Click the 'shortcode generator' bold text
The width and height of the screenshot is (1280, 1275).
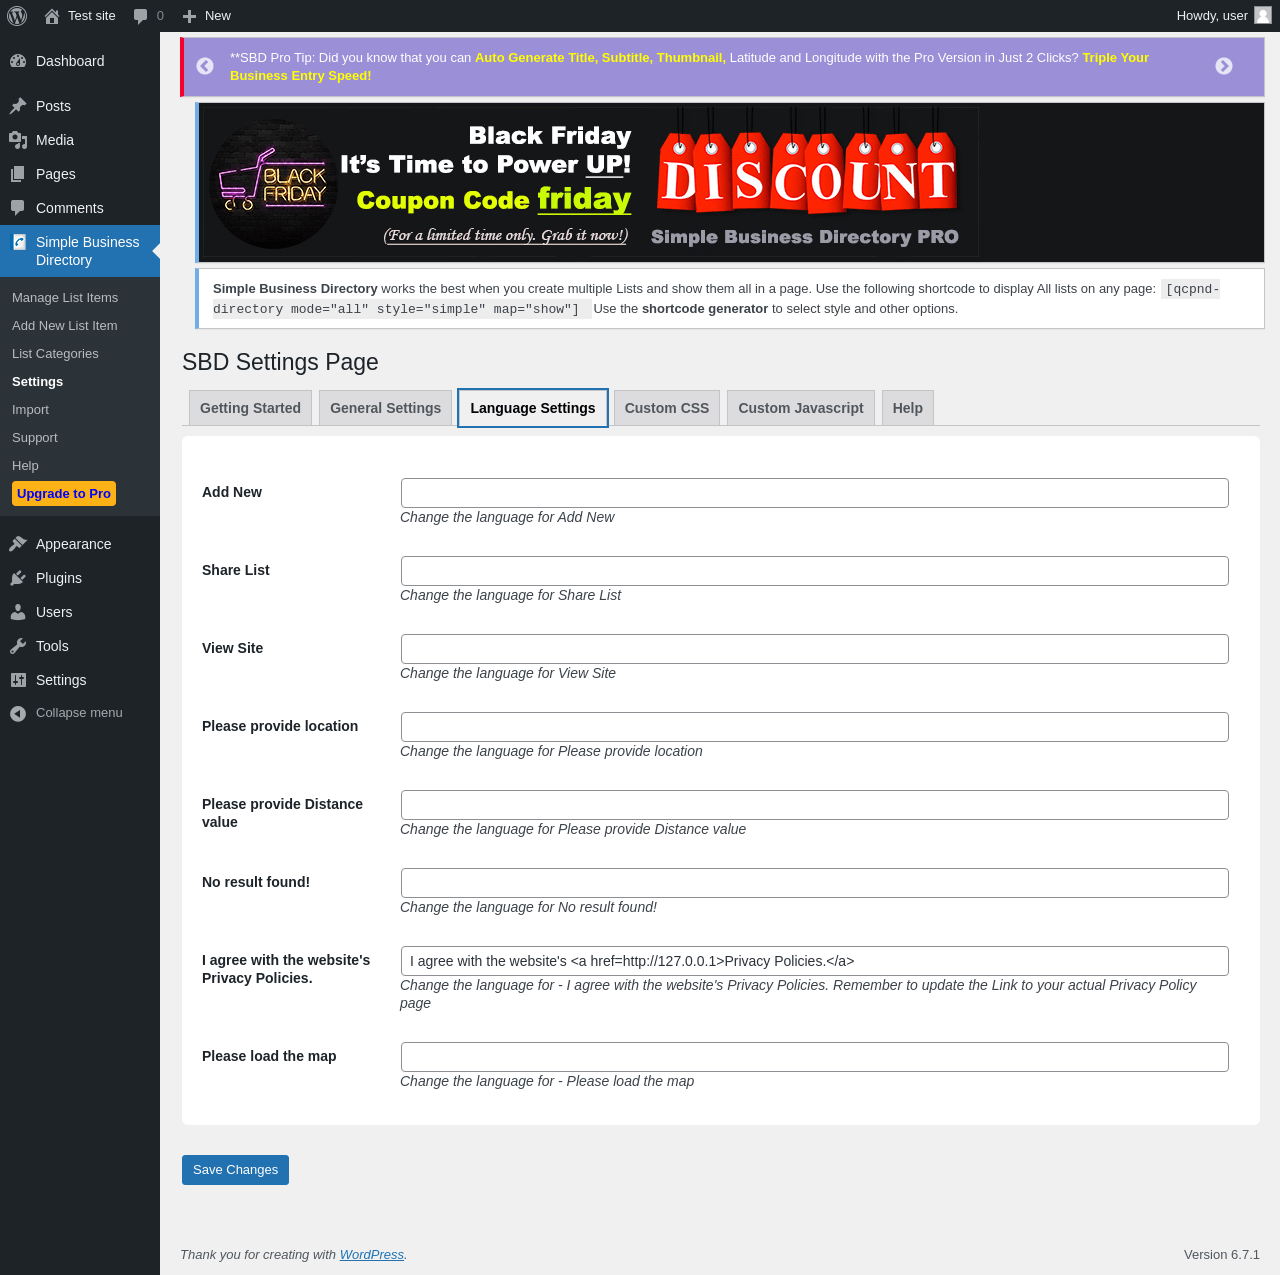tap(705, 309)
